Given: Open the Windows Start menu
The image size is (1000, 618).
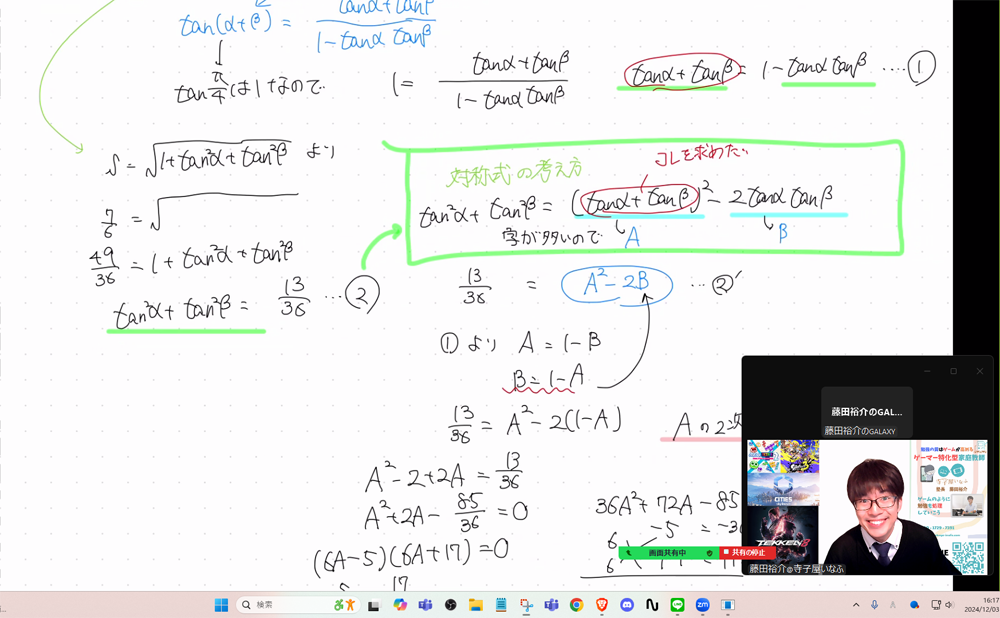Looking at the screenshot, I should tap(221, 605).
